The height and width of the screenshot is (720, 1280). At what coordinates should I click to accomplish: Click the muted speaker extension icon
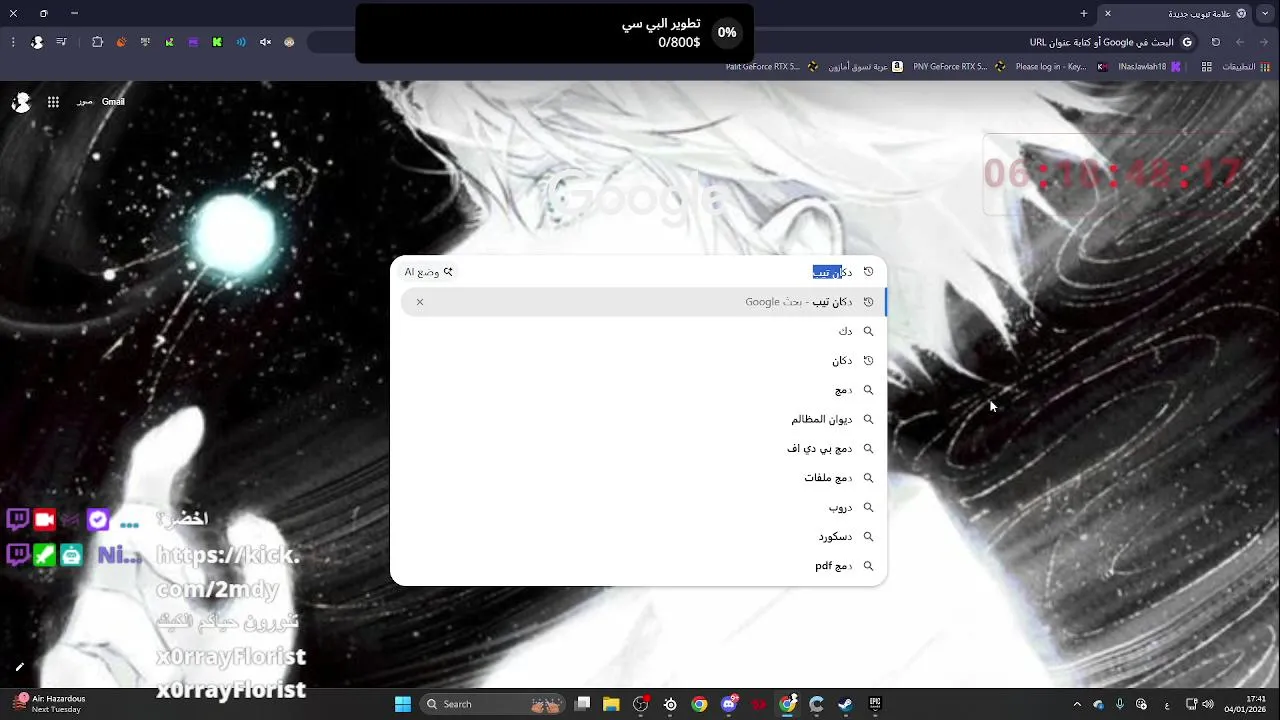point(265,42)
